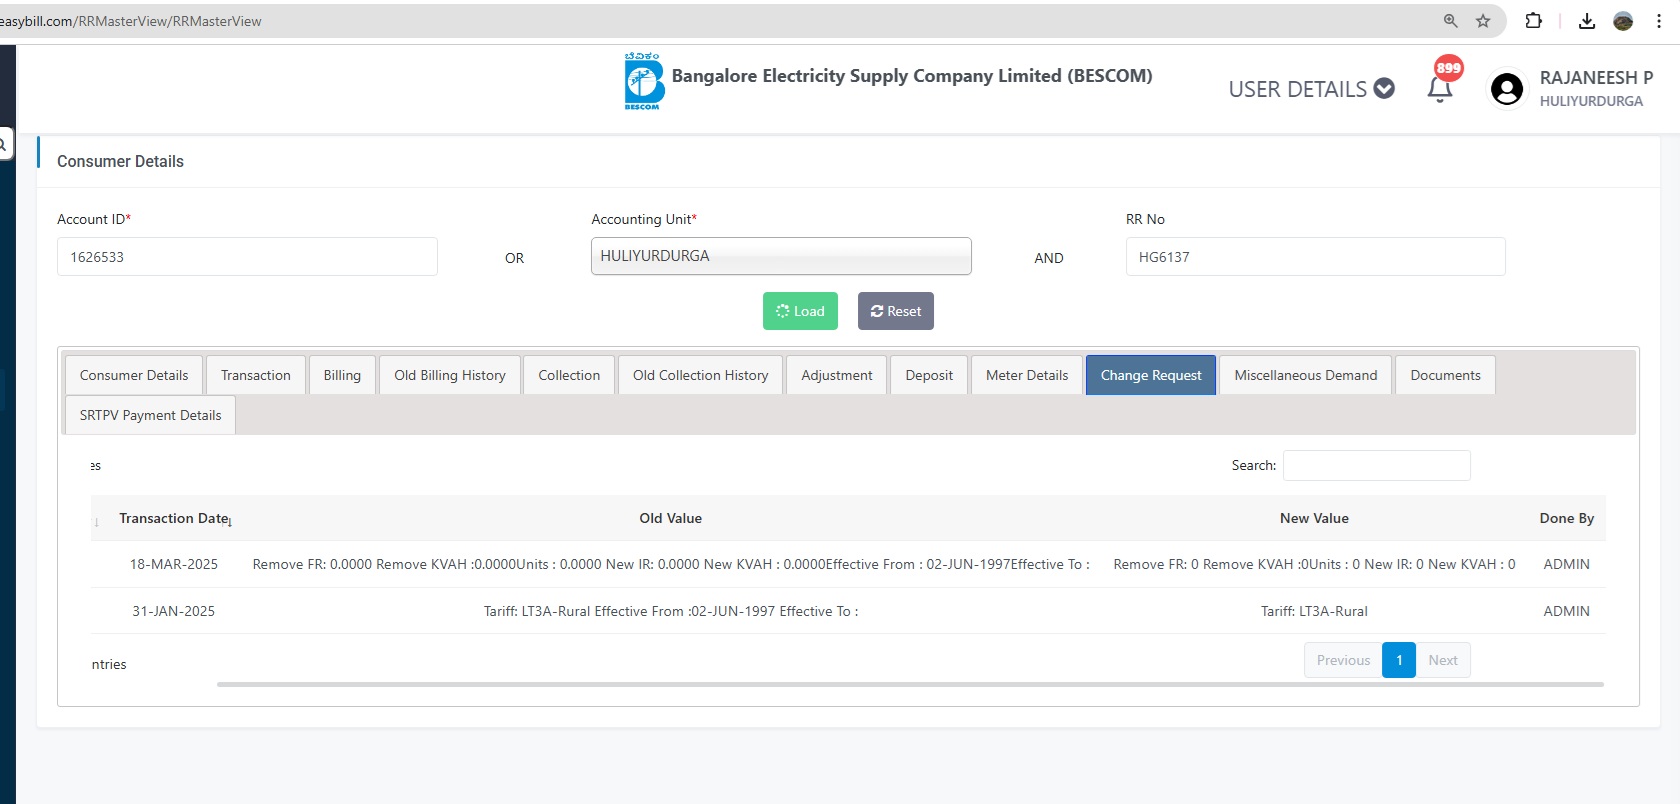Open the Documents tab
1680x804 pixels.
[1445, 375]
